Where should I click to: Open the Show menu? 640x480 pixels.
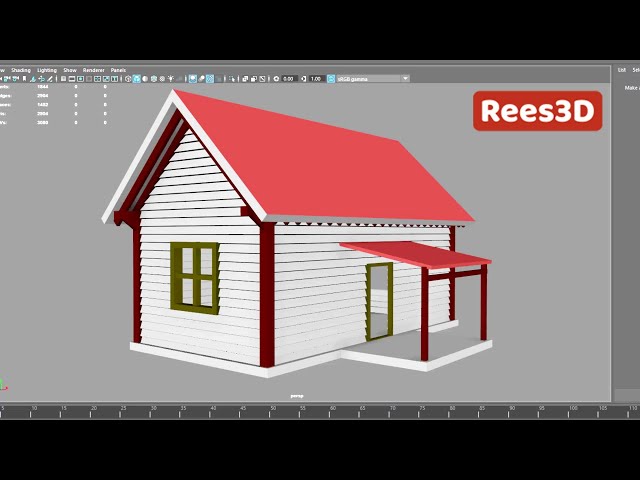(x=70, y=70)
